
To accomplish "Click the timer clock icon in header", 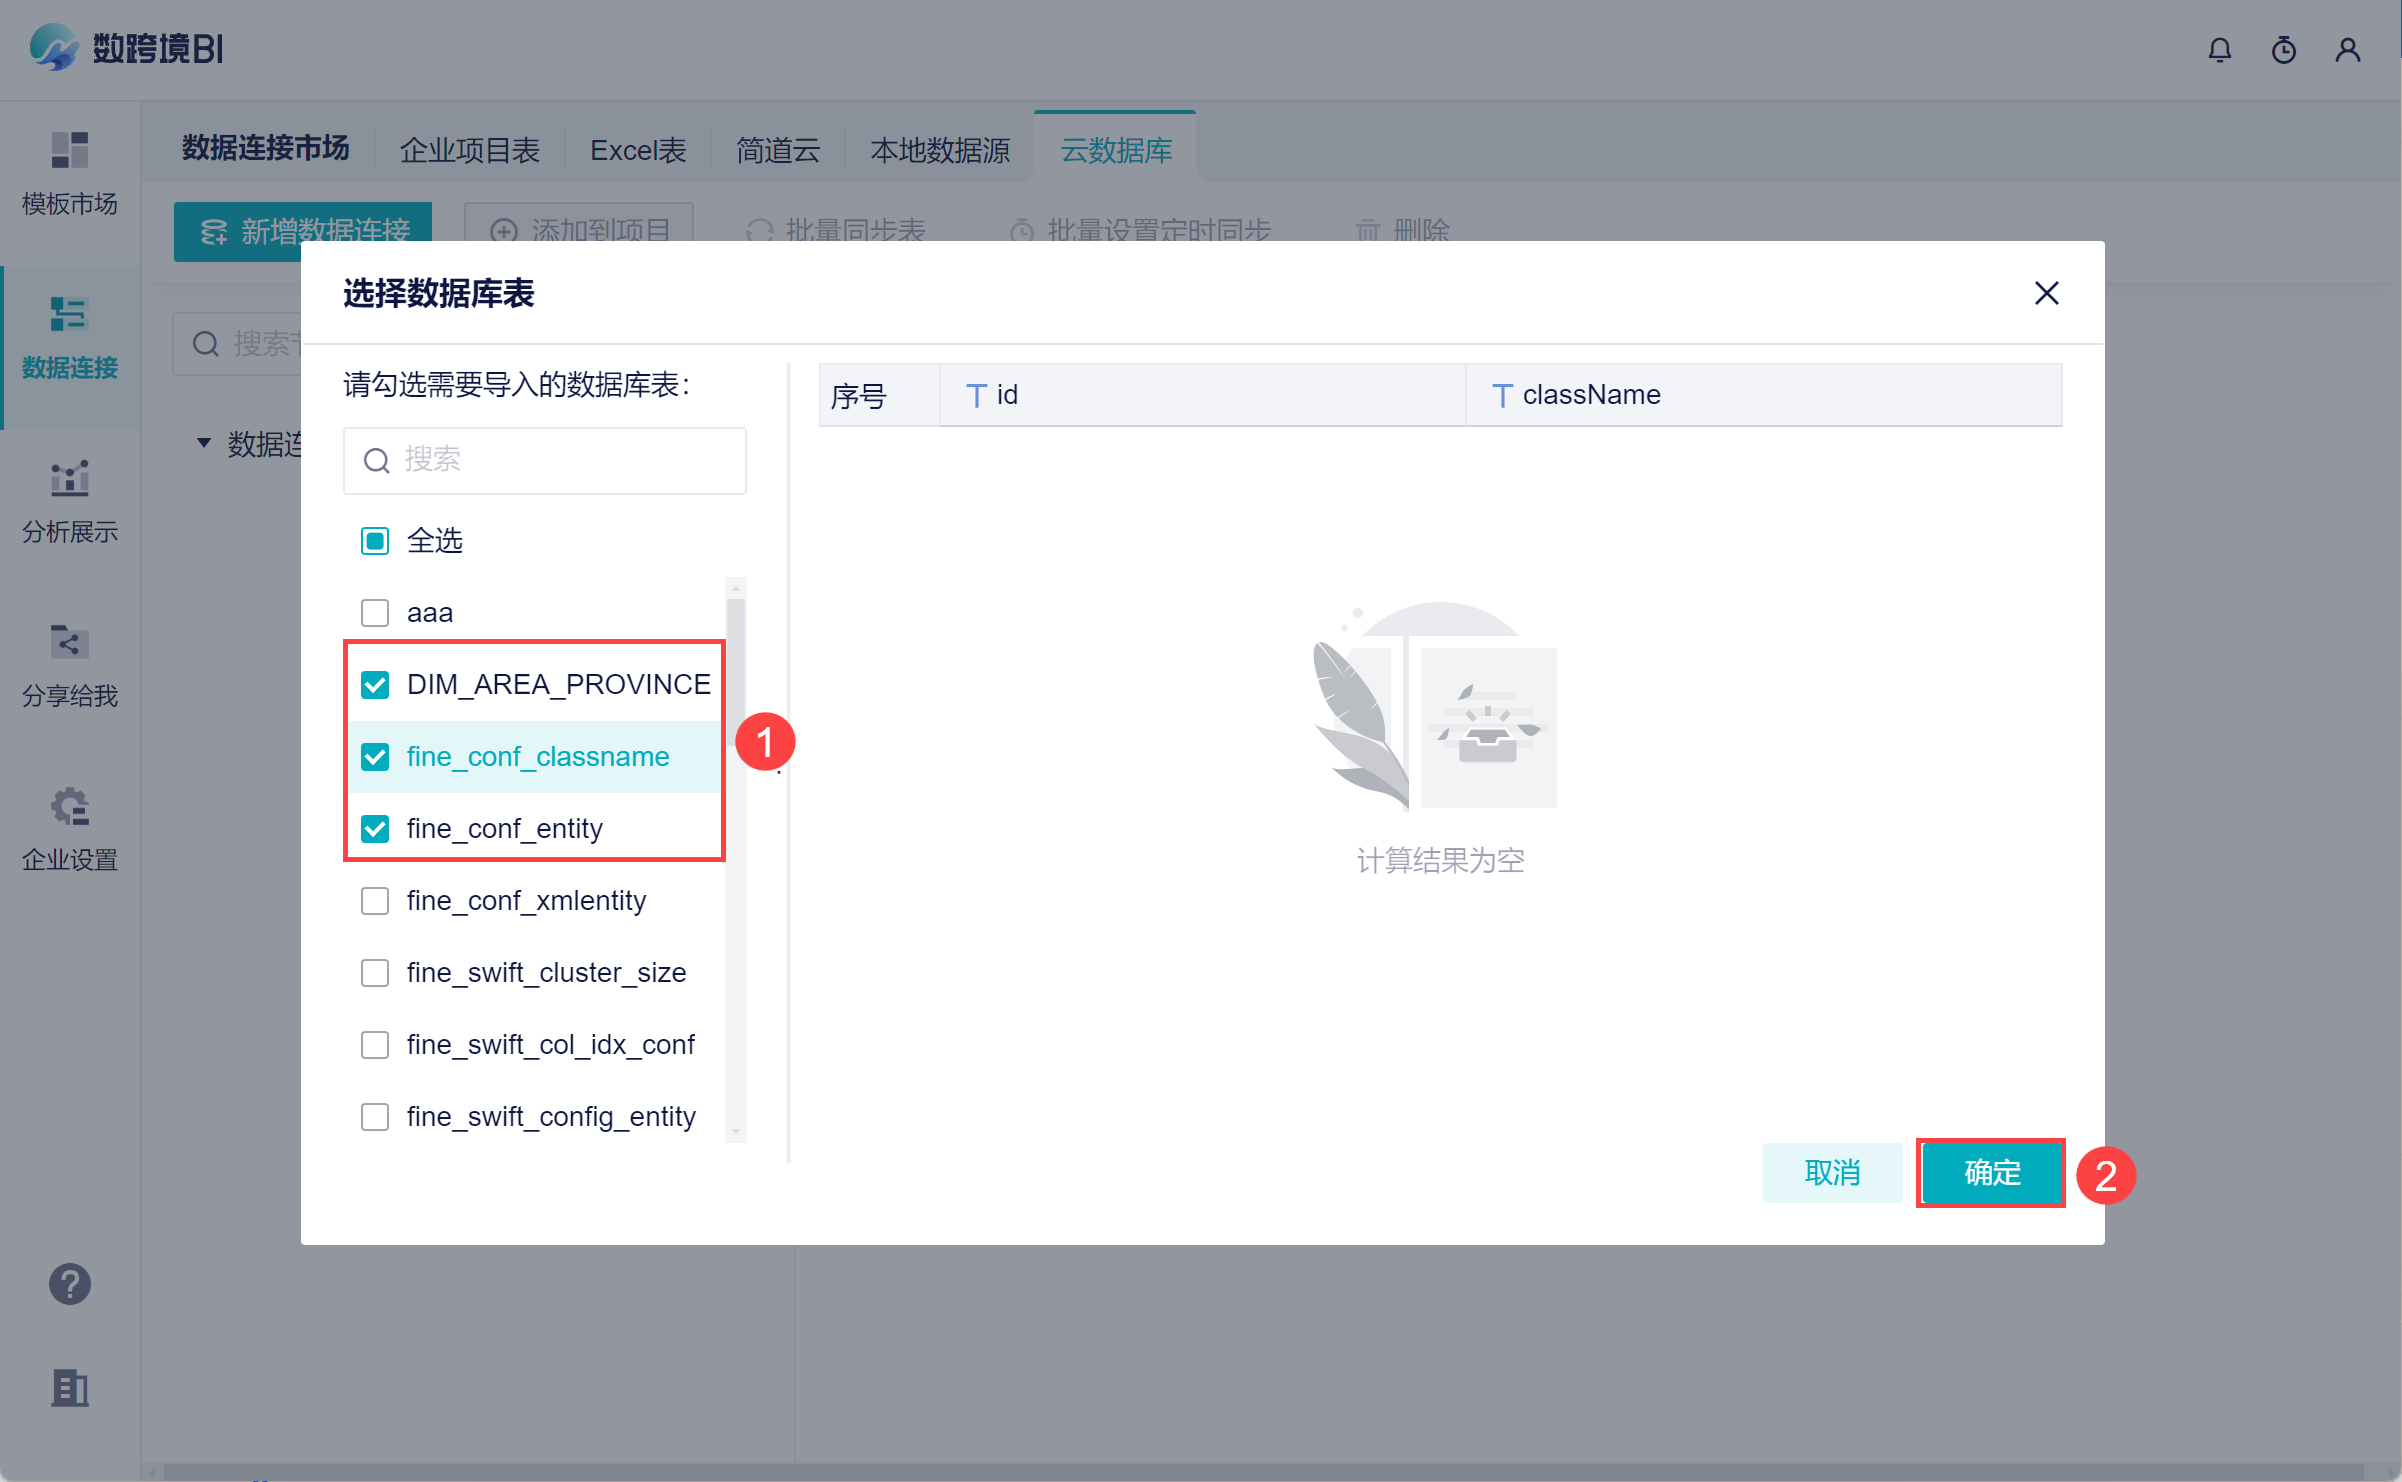I will tap(2283, 50).
